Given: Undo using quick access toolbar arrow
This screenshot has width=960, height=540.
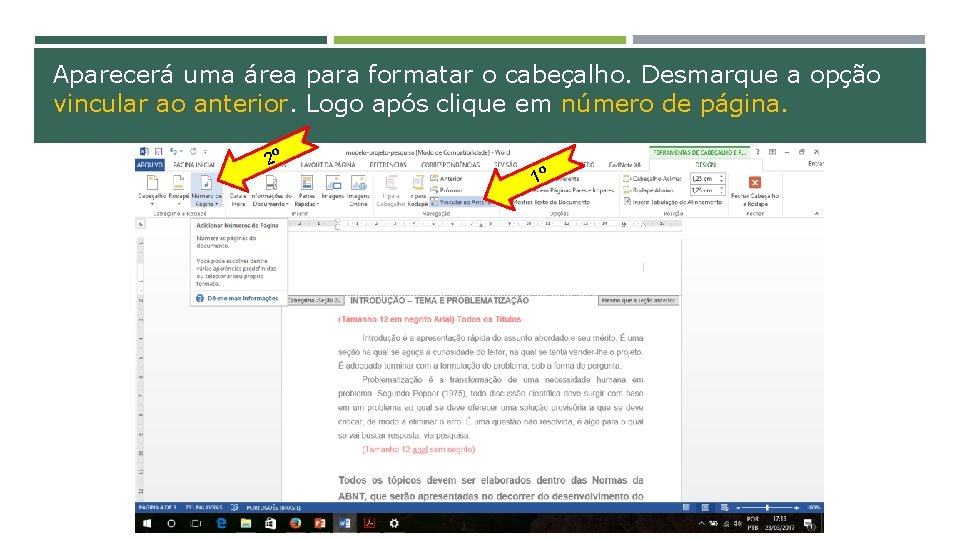Looking at the screenshot, I should click(x=174, y=151).
